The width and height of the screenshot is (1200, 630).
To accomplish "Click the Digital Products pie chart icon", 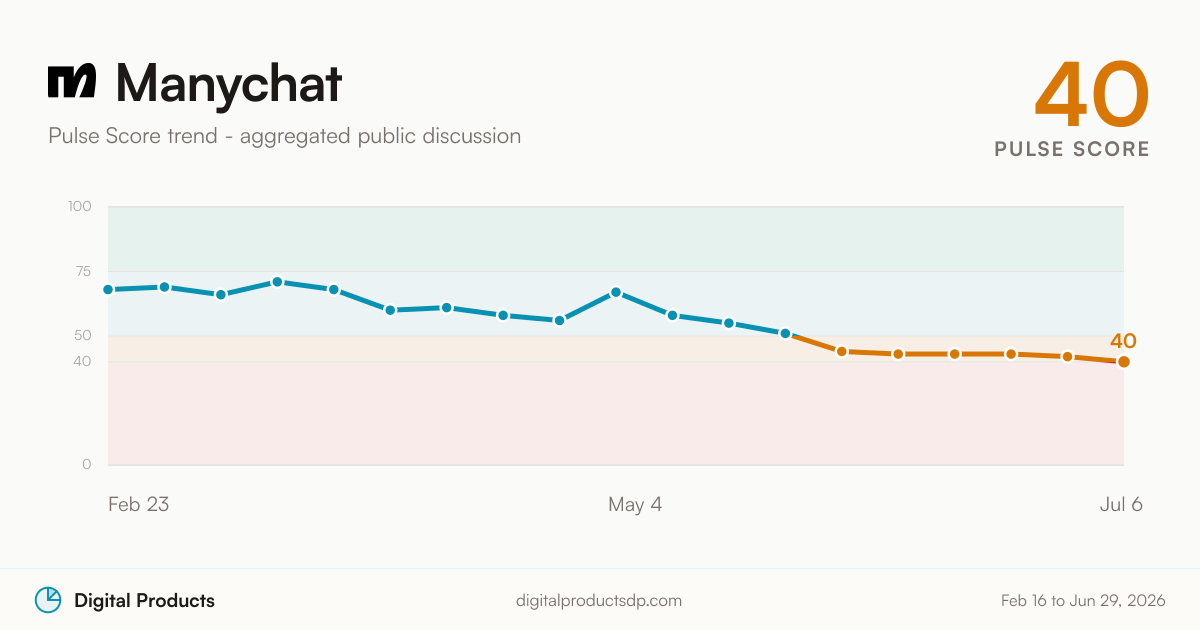I will tap(48, 600).
